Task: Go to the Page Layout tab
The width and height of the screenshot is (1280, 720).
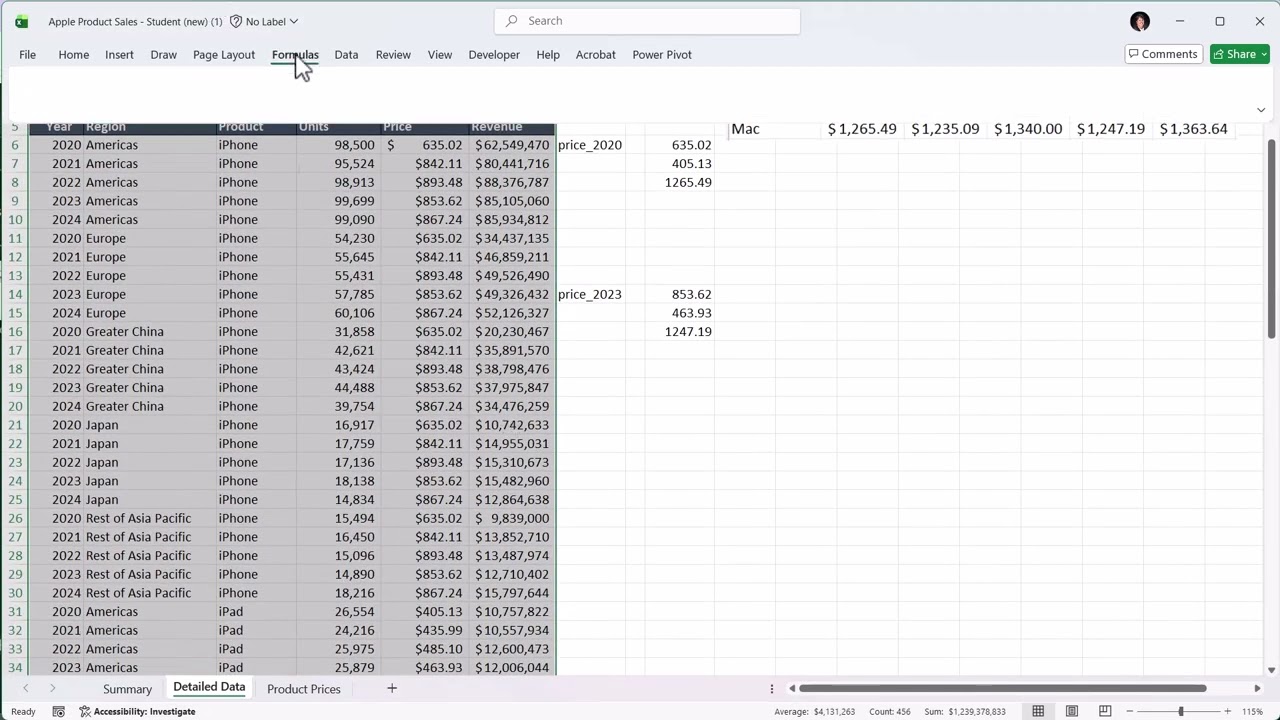Action: 224,55
